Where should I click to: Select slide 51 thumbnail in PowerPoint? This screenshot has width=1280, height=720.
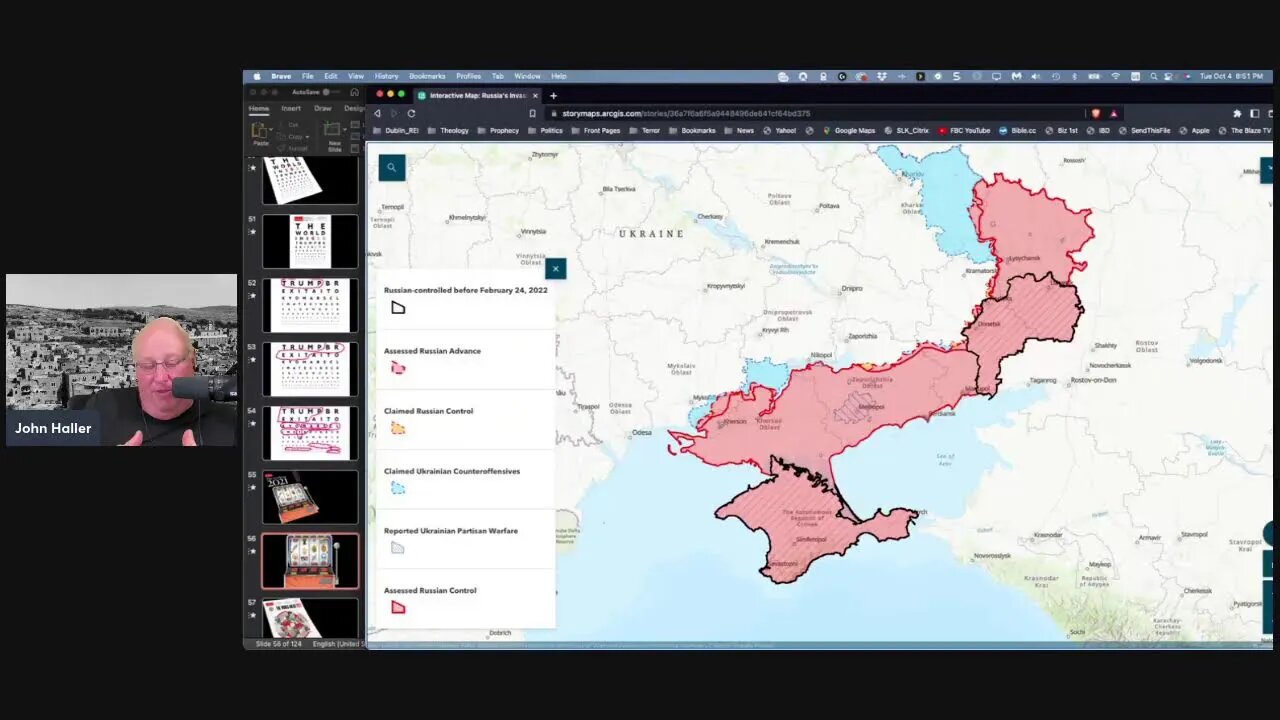(x=310, y=241)
